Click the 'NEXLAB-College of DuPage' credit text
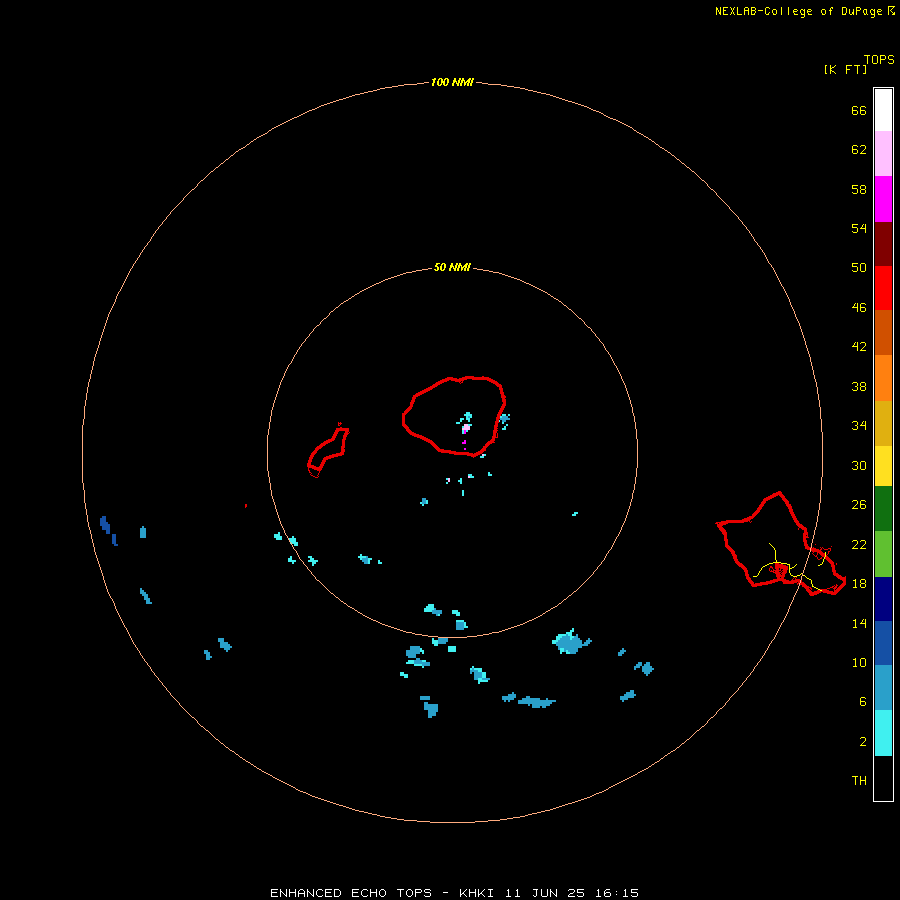This screenshot has width=900, height=900. pyautogui.click(x=798, y=11)
